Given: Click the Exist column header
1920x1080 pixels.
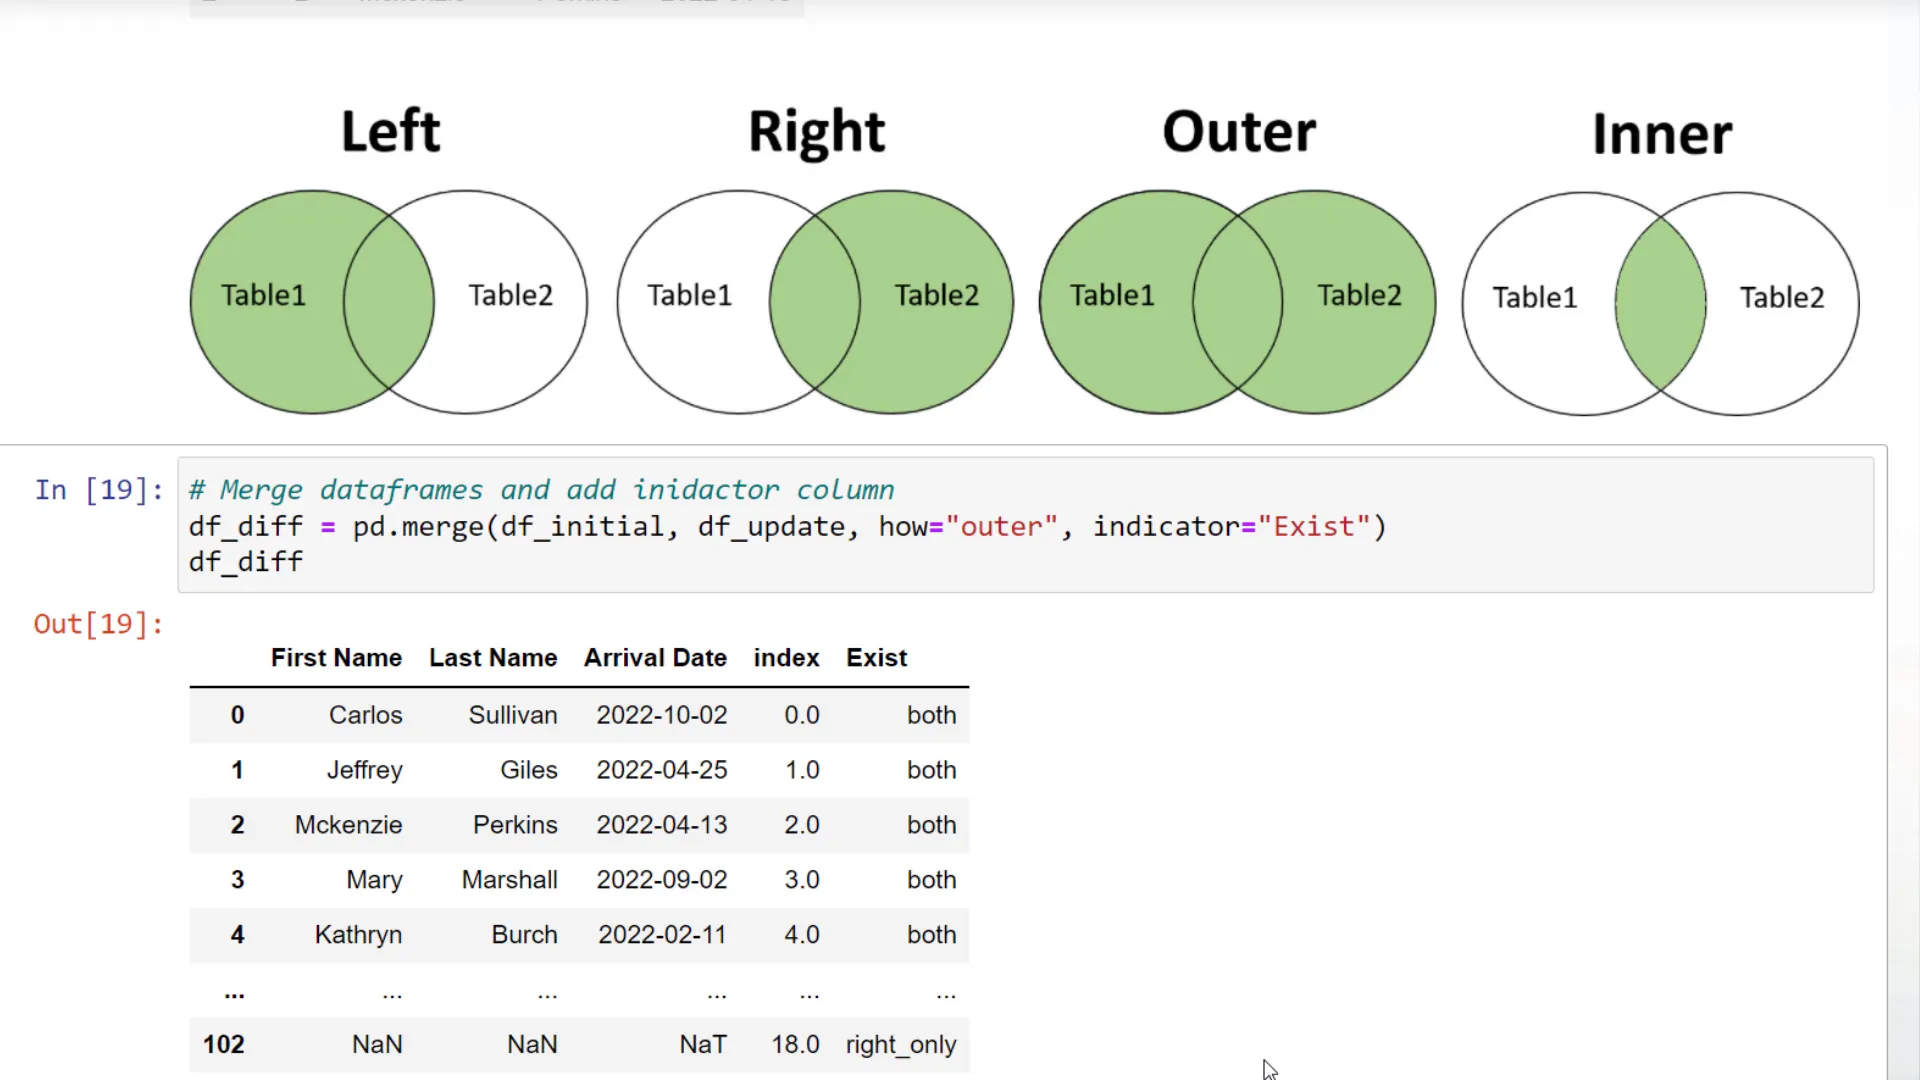Looking at the screenshot, I should click(876, 657).
